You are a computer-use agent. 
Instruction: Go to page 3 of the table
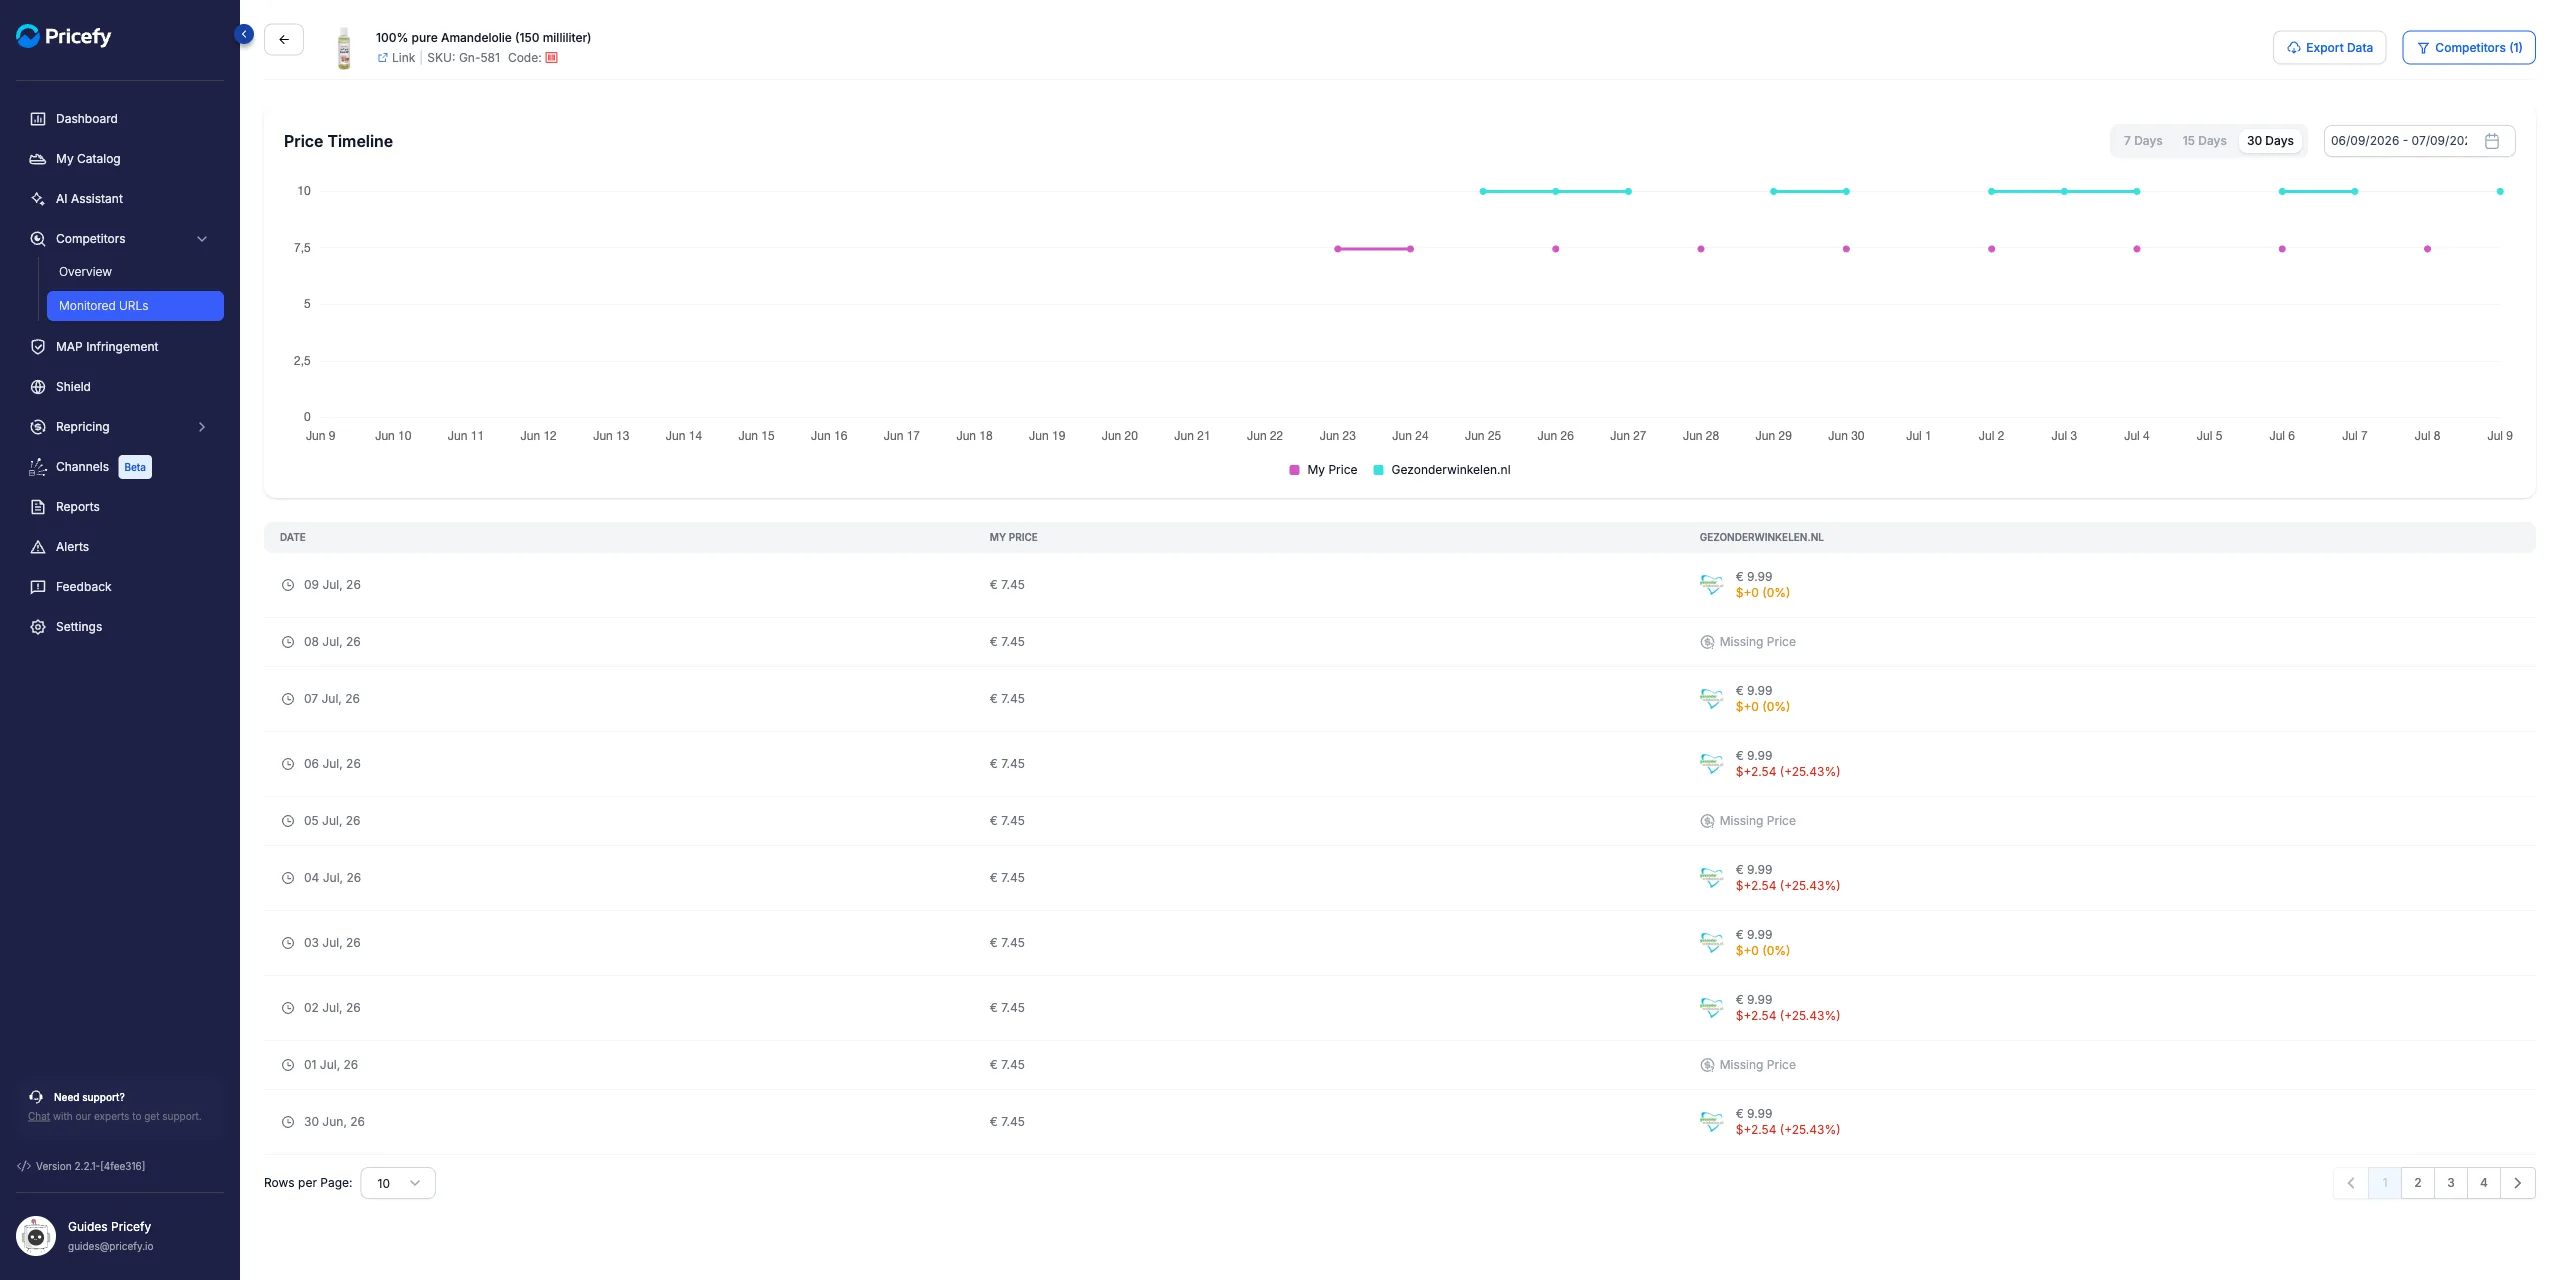pos(2451,1183)
